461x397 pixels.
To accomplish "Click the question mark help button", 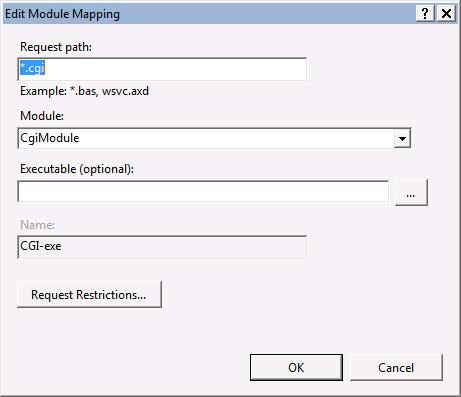I will click(425, 13).
